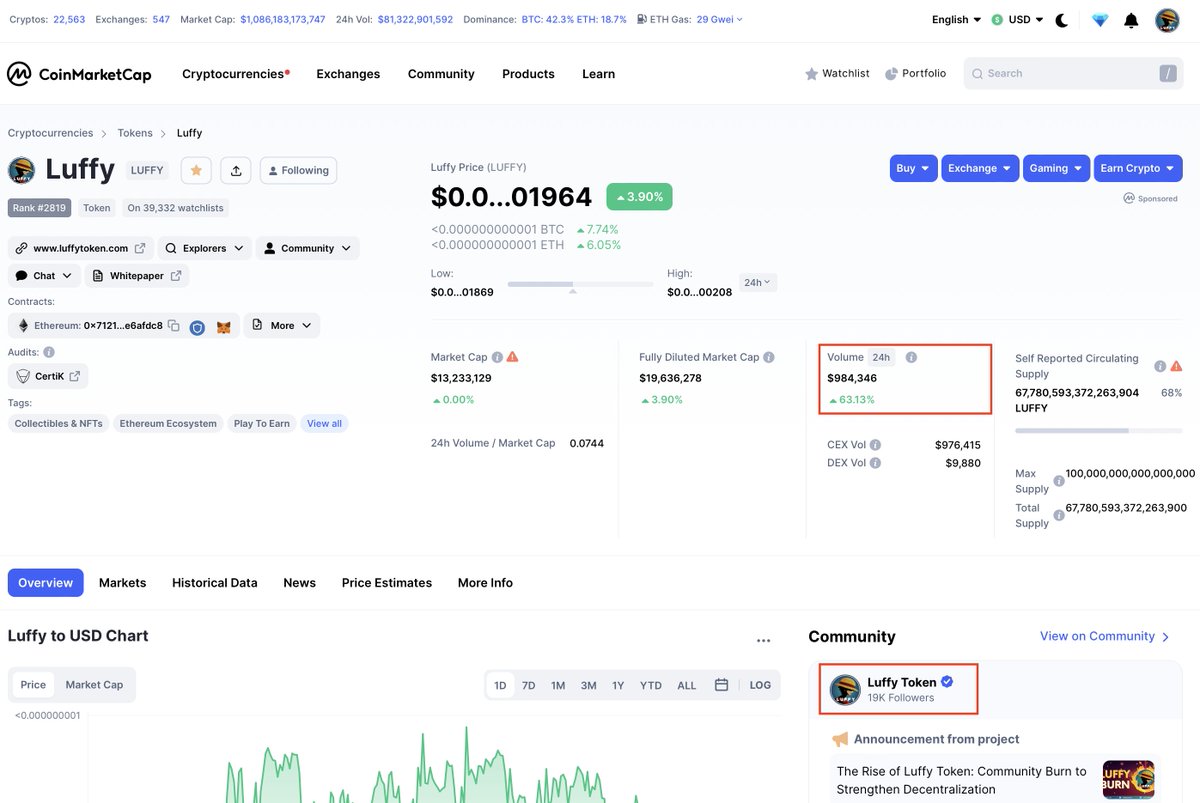1200x803 pixels.
Task: Open Cryptocurrencies menu in navigation
Action: click(236, 74)
